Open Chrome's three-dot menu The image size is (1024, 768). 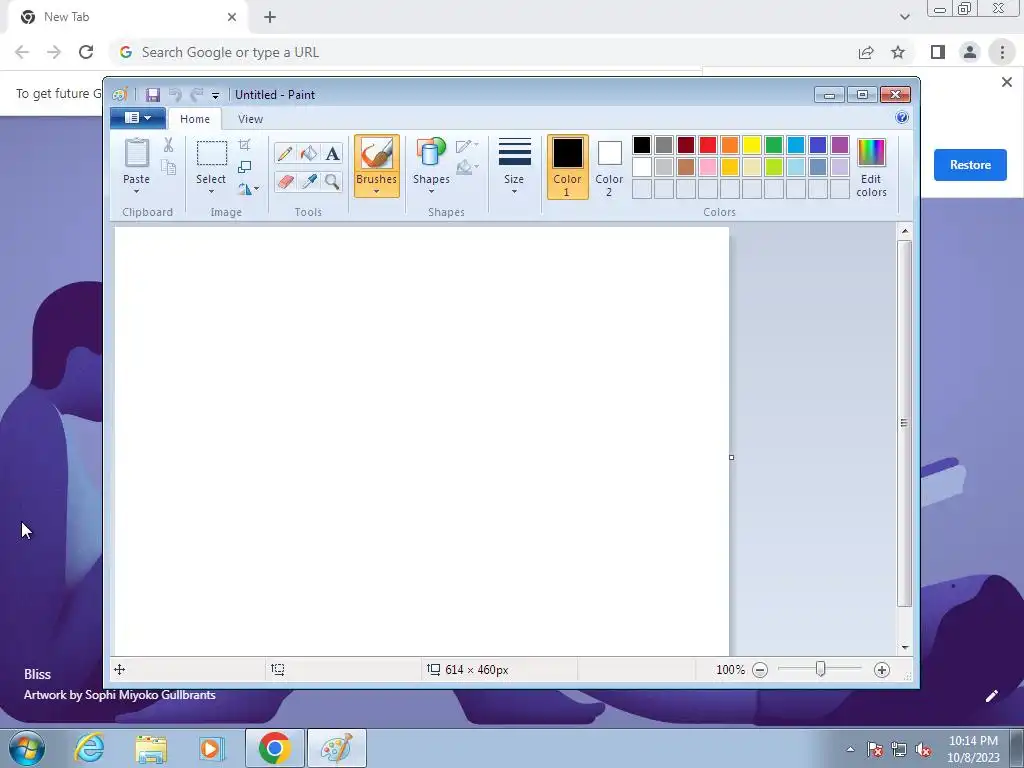click(1002, 52)
